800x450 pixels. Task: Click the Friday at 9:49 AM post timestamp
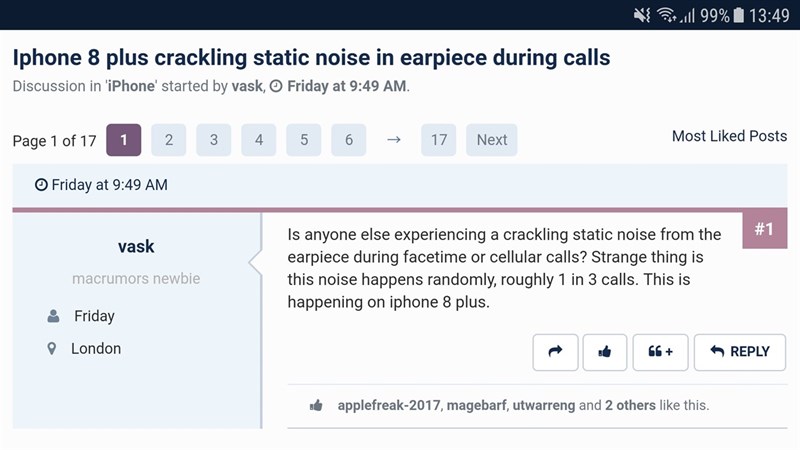click(101, 185)
